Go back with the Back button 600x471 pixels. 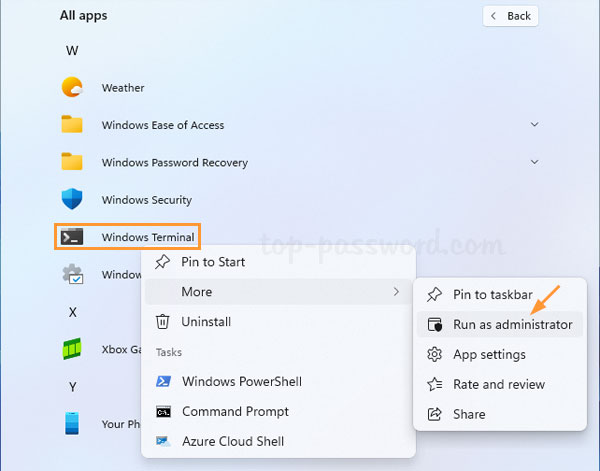point(510,16)
